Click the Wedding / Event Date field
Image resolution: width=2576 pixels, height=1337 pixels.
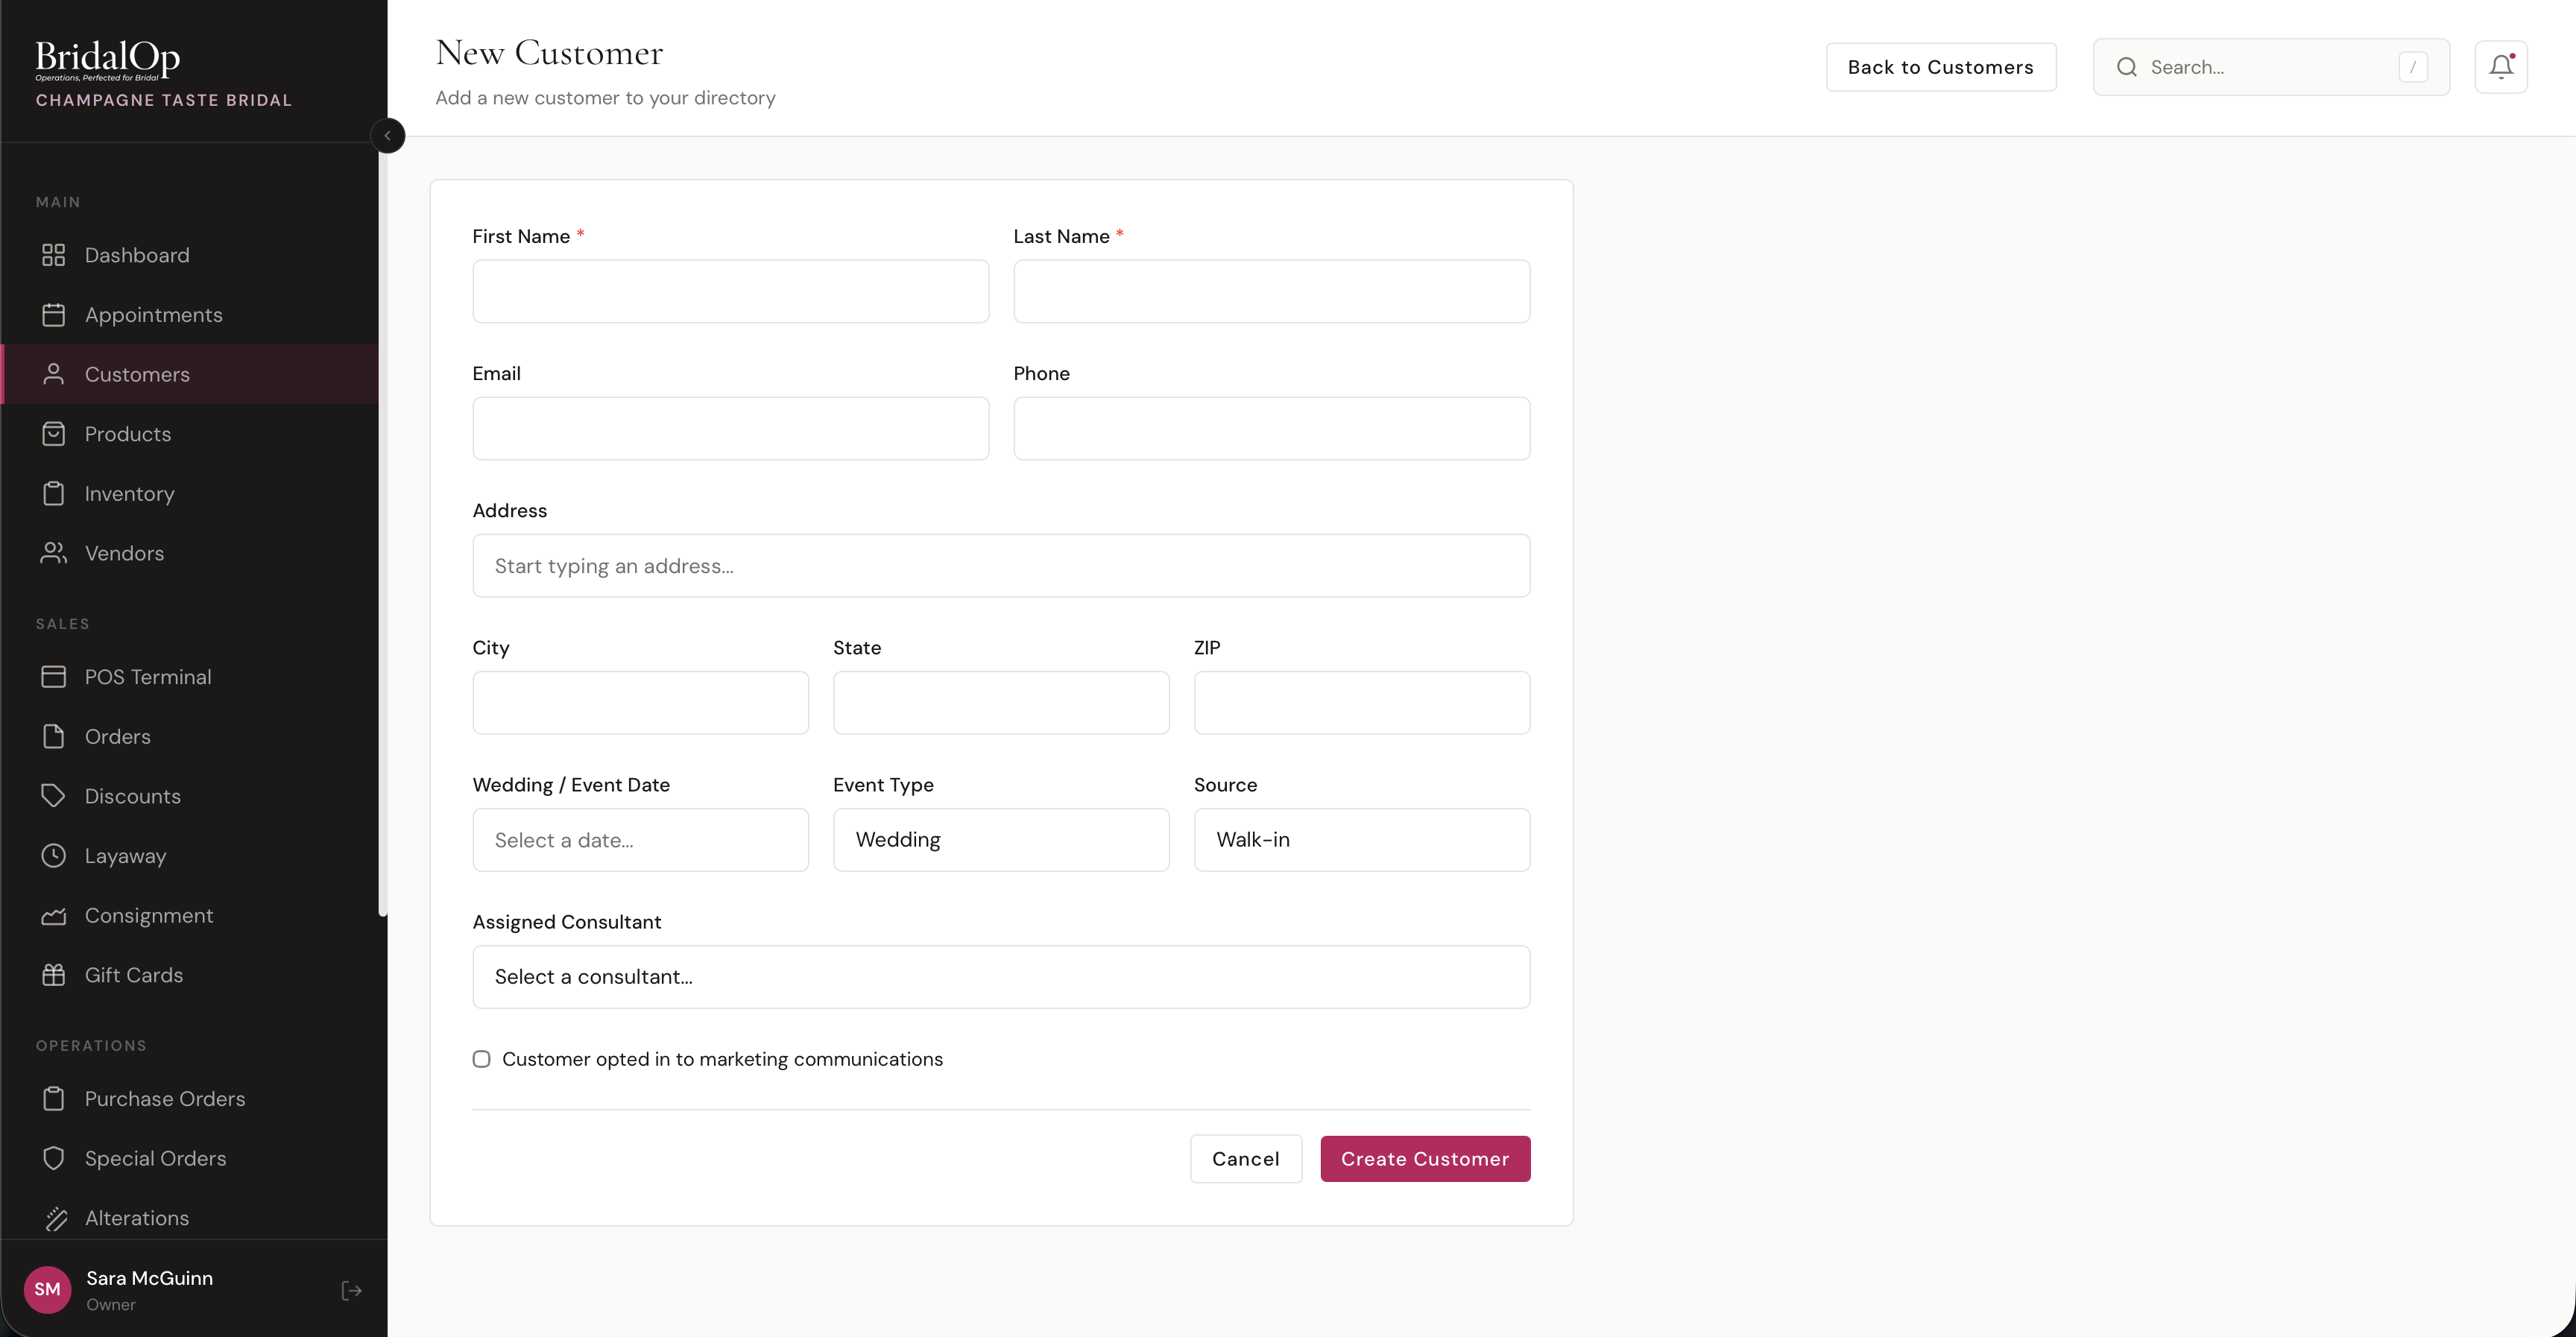pos(640,840)
